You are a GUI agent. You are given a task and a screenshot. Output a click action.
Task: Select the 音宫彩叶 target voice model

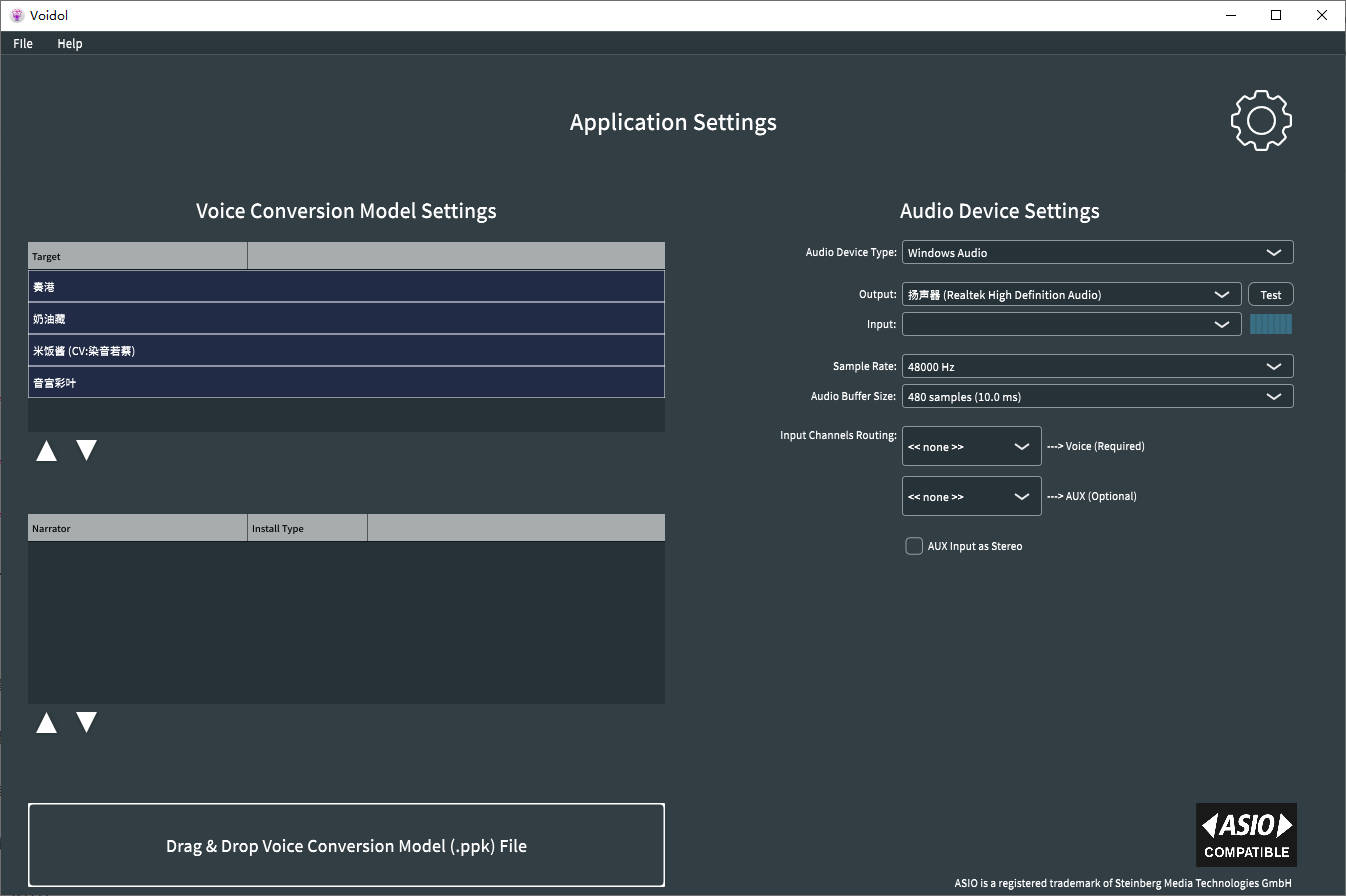point(346,383)
